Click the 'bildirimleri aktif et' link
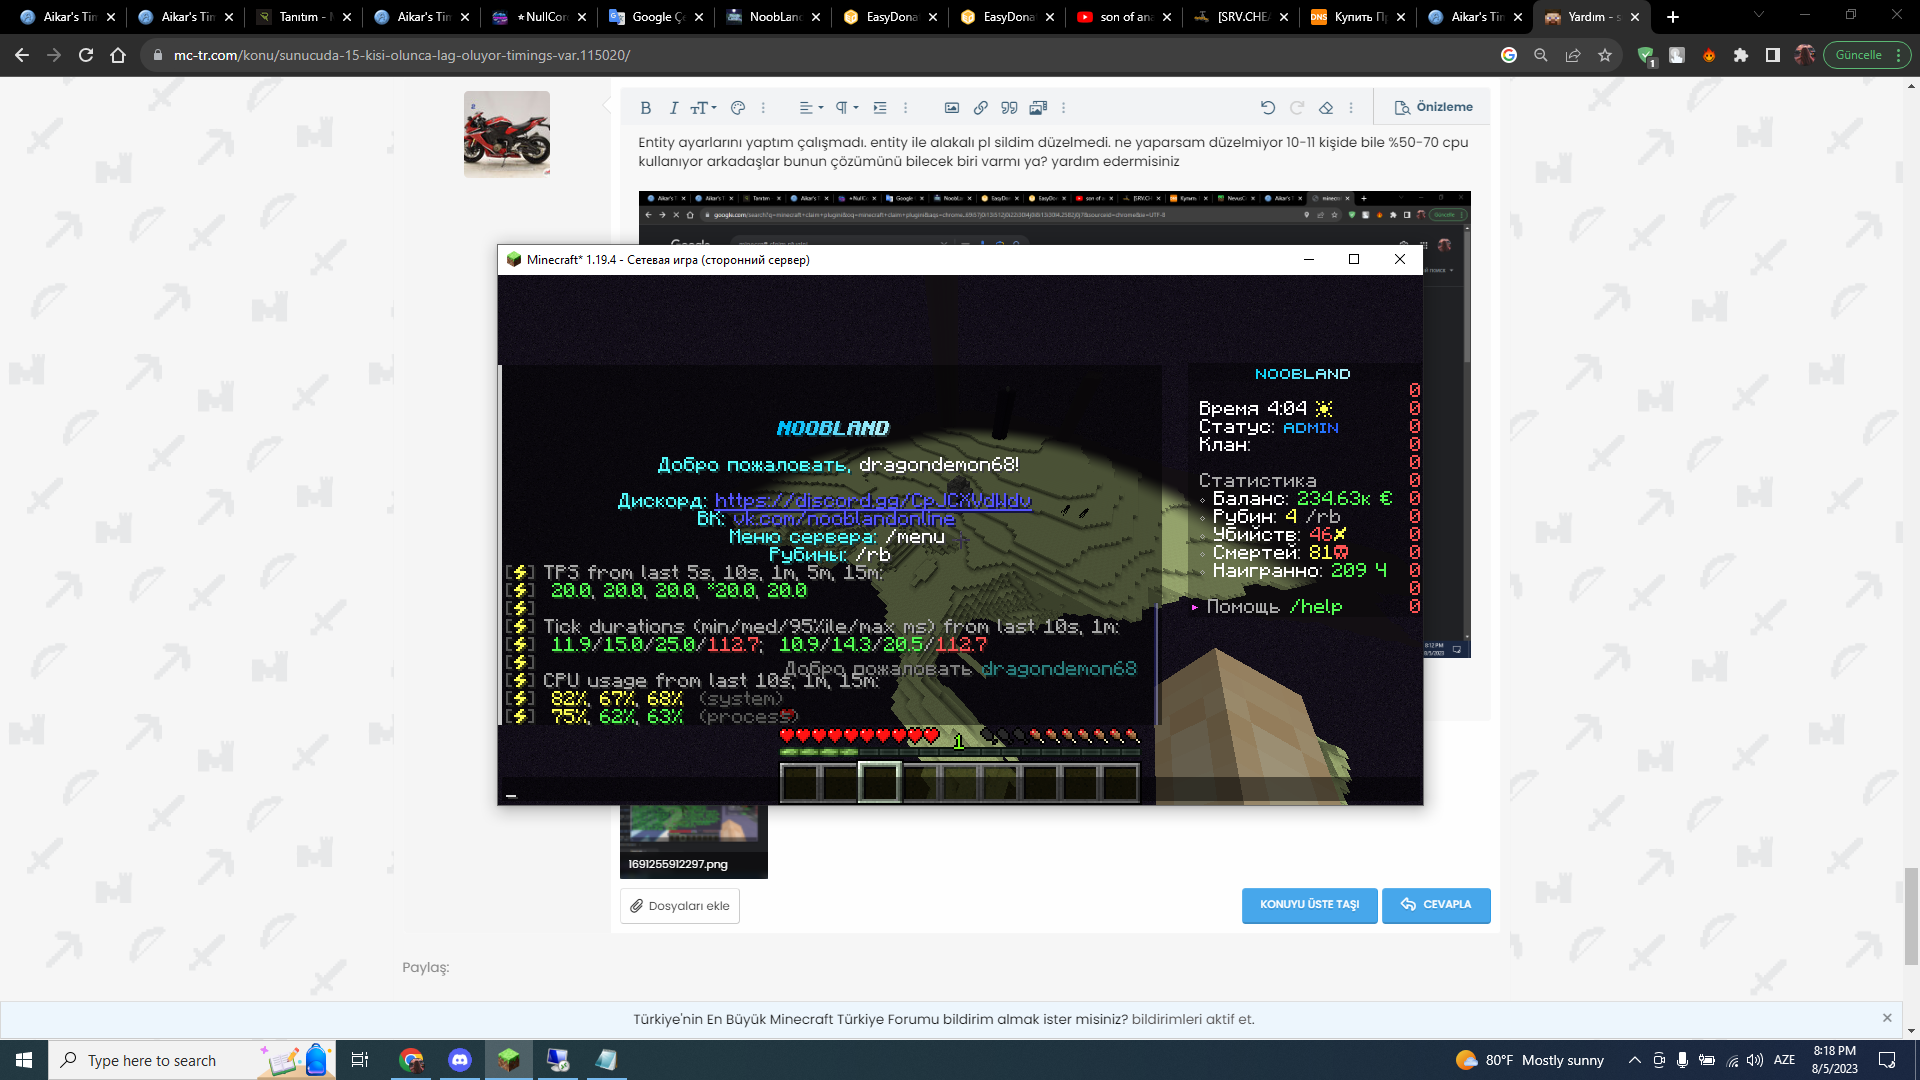The height and width of the screenshot is (1080, 1920). (x=1193, y=1019)
